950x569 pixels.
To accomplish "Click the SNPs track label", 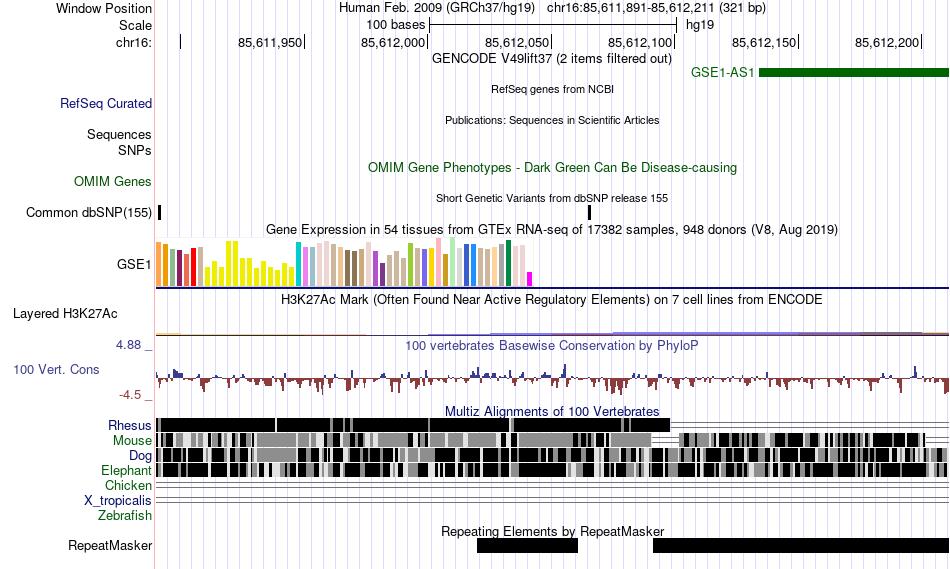I will (135, 150).
